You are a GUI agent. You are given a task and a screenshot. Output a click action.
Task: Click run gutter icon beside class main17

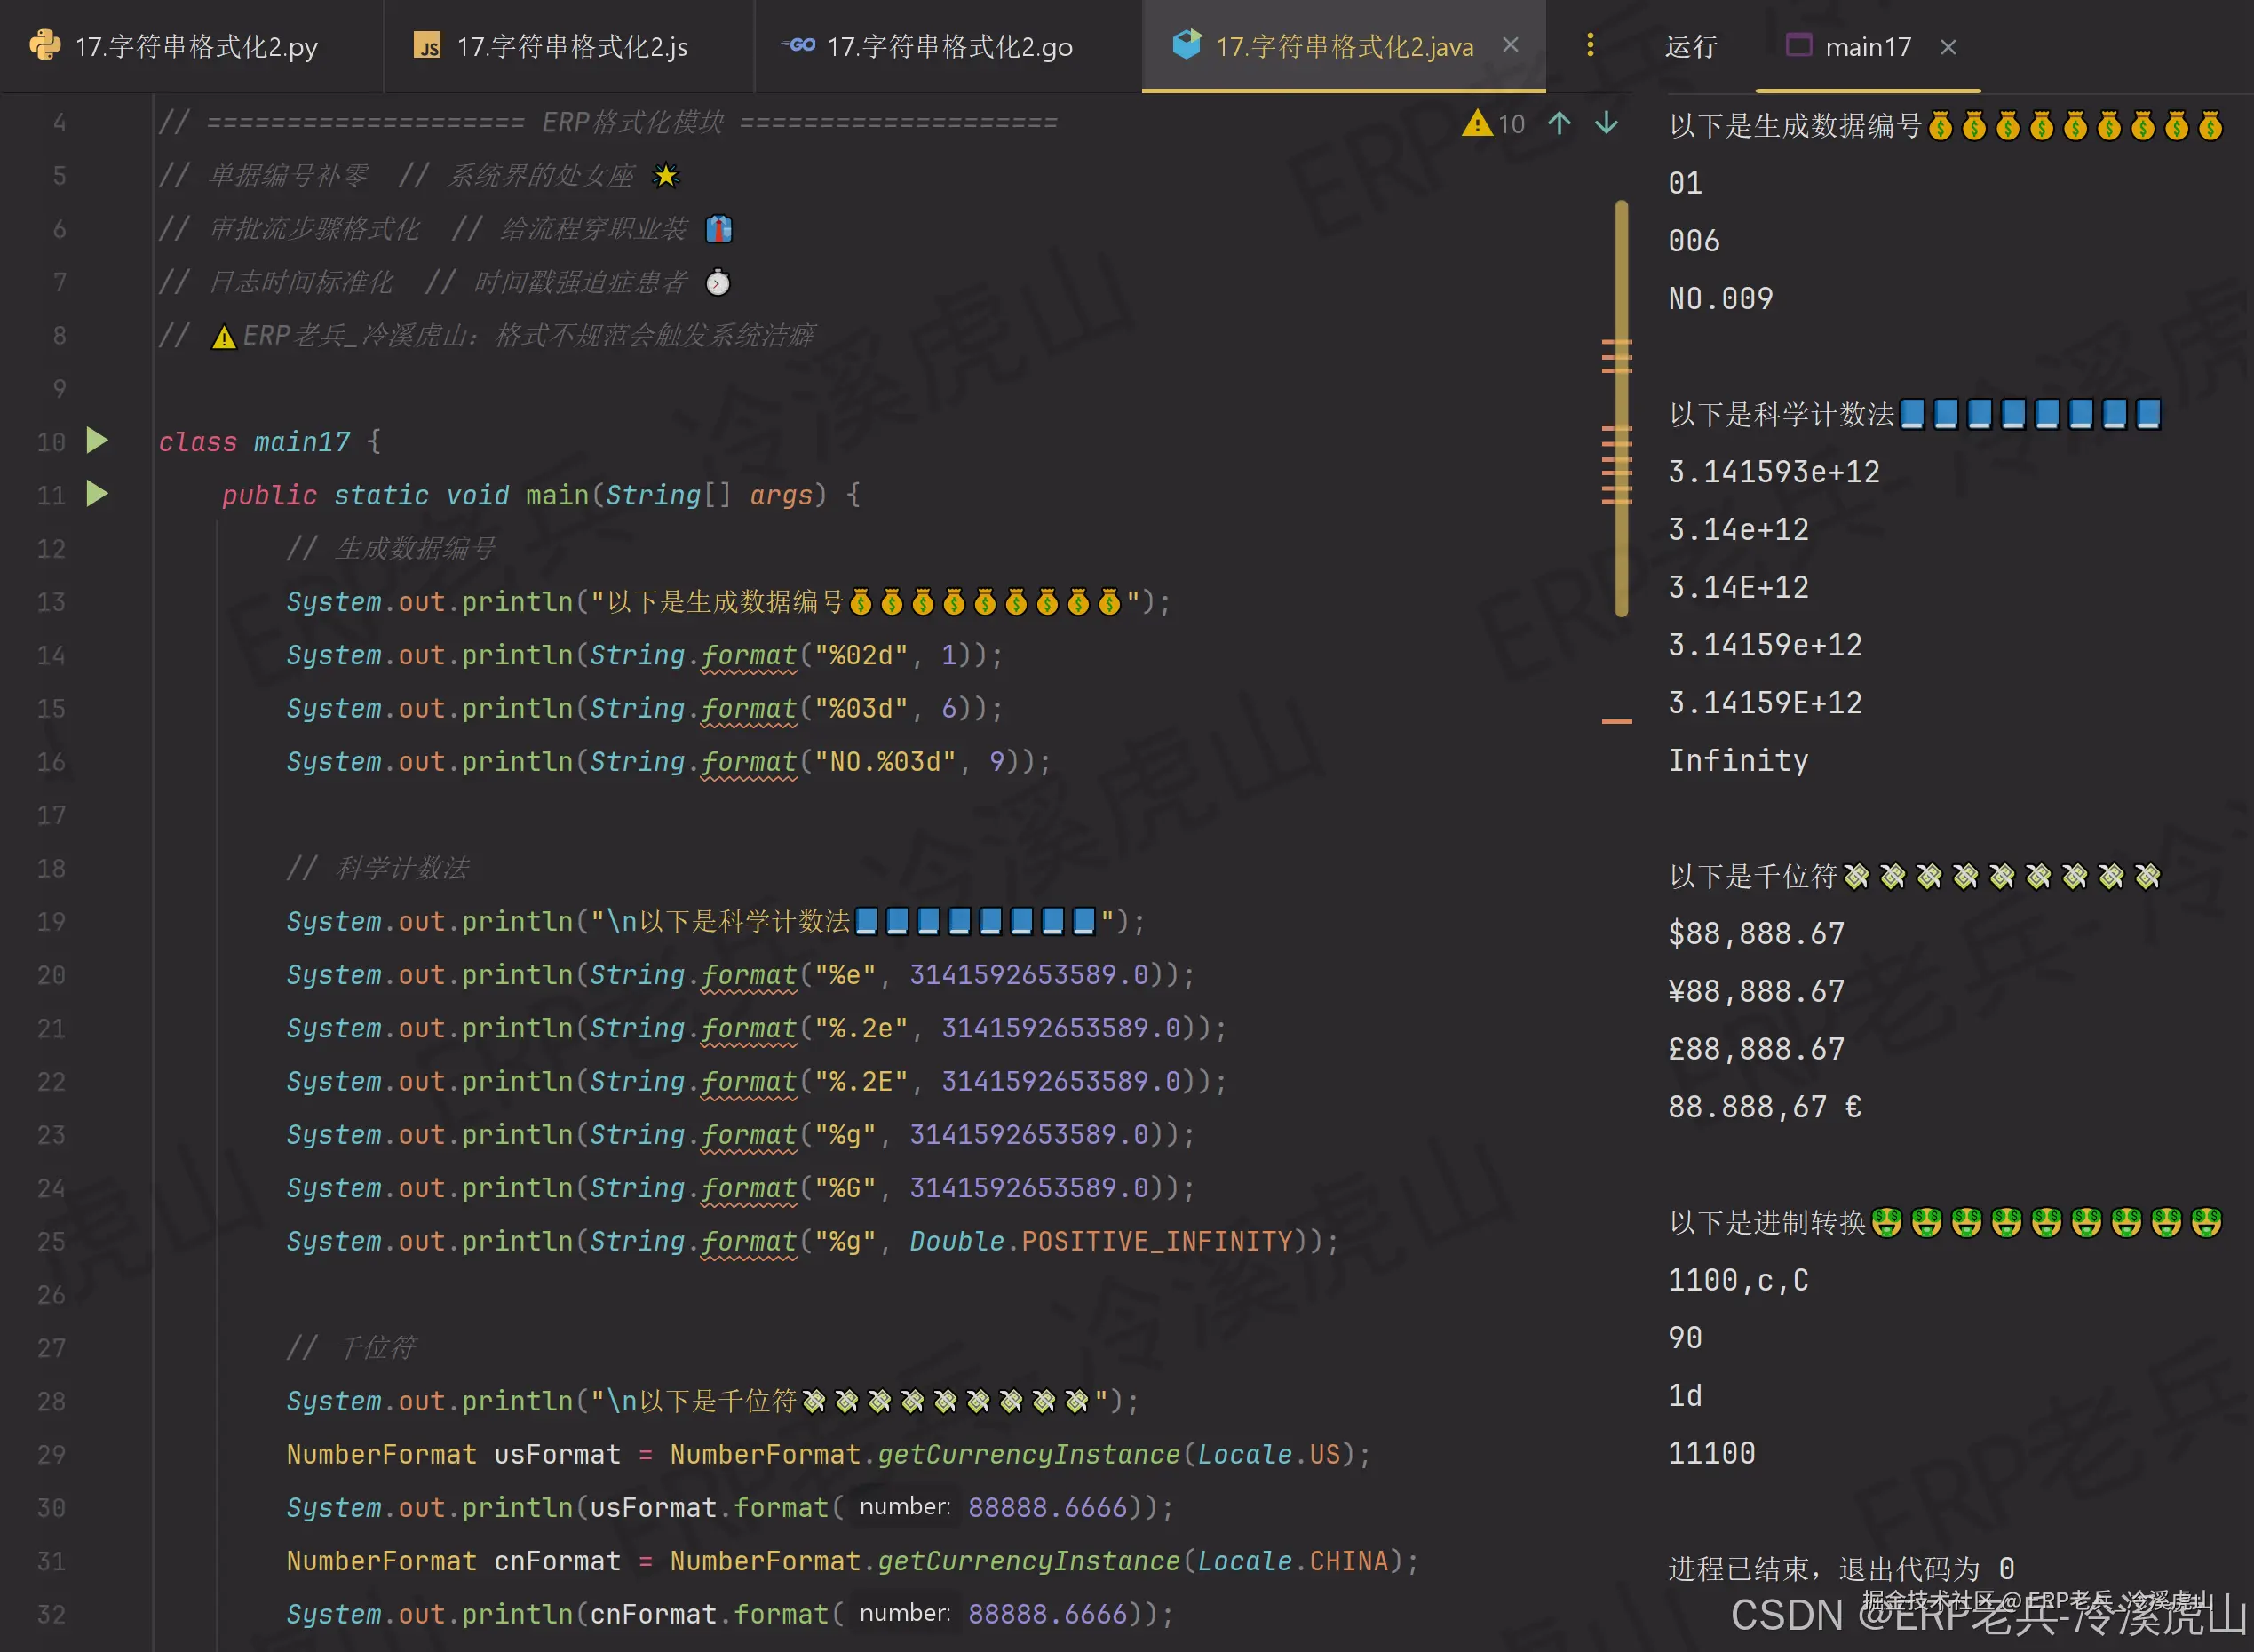(x=97, y=440)
